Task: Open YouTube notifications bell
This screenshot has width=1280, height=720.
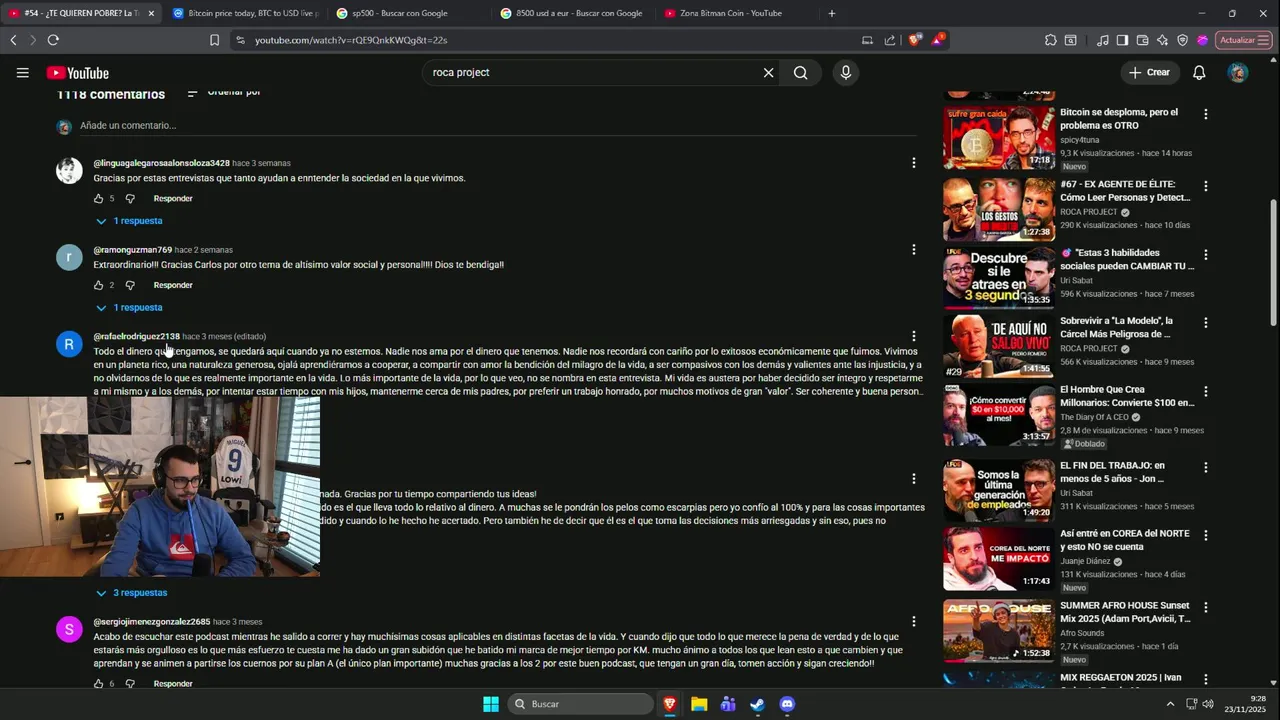Action: 1199,73
